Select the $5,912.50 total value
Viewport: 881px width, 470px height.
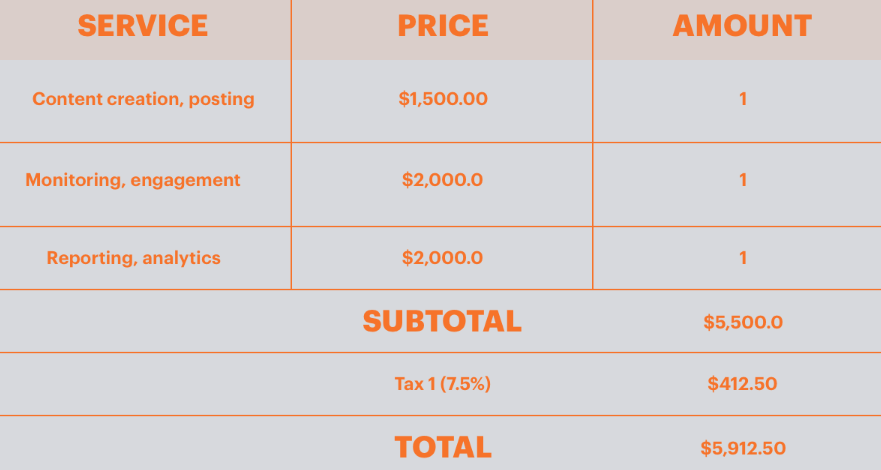click(x=743, y=448)
